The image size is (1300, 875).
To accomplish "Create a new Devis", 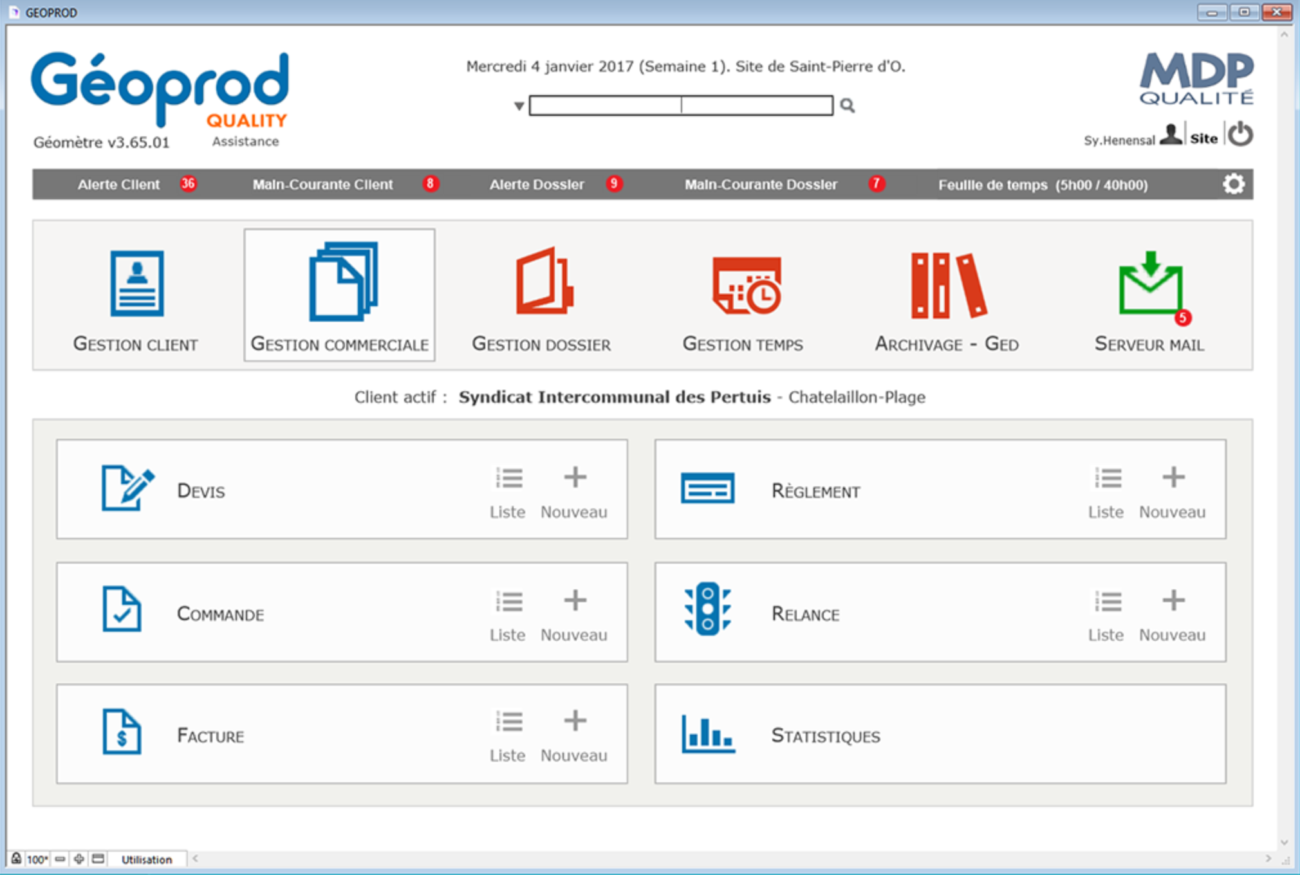I will tap(574, 492).
